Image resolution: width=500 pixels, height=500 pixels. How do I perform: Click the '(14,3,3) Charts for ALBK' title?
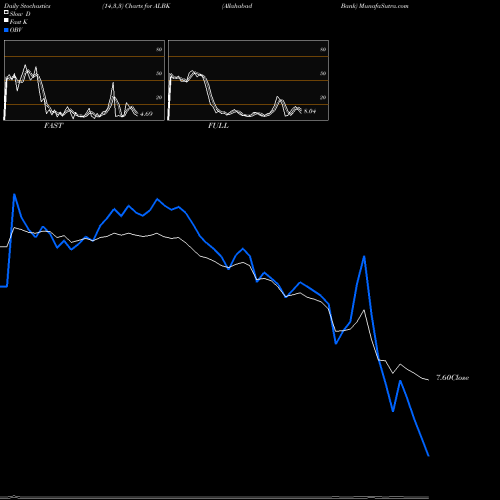(136, 6)
